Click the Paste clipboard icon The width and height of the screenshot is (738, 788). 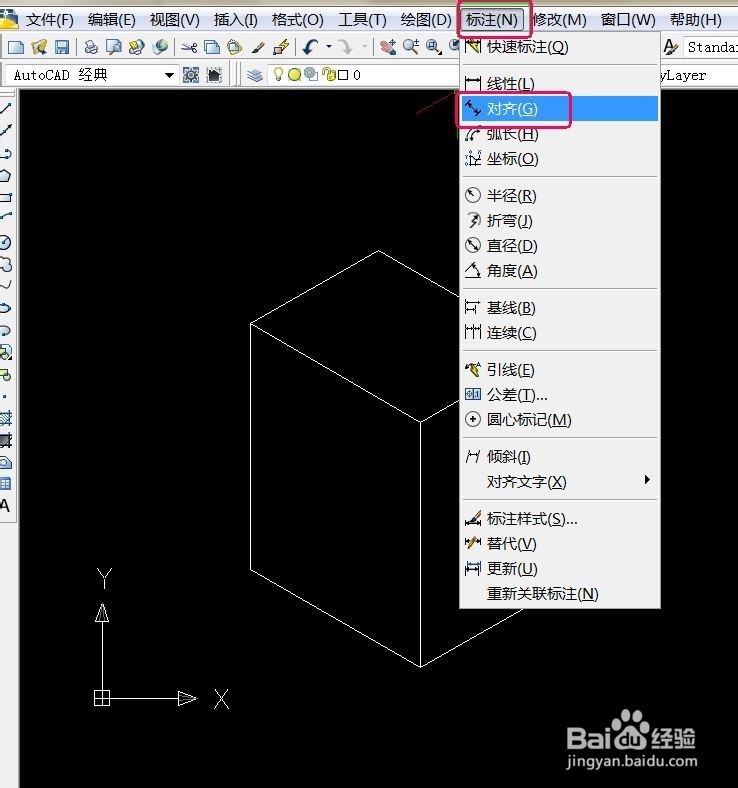pyautogui.click(x=235, y=47)
